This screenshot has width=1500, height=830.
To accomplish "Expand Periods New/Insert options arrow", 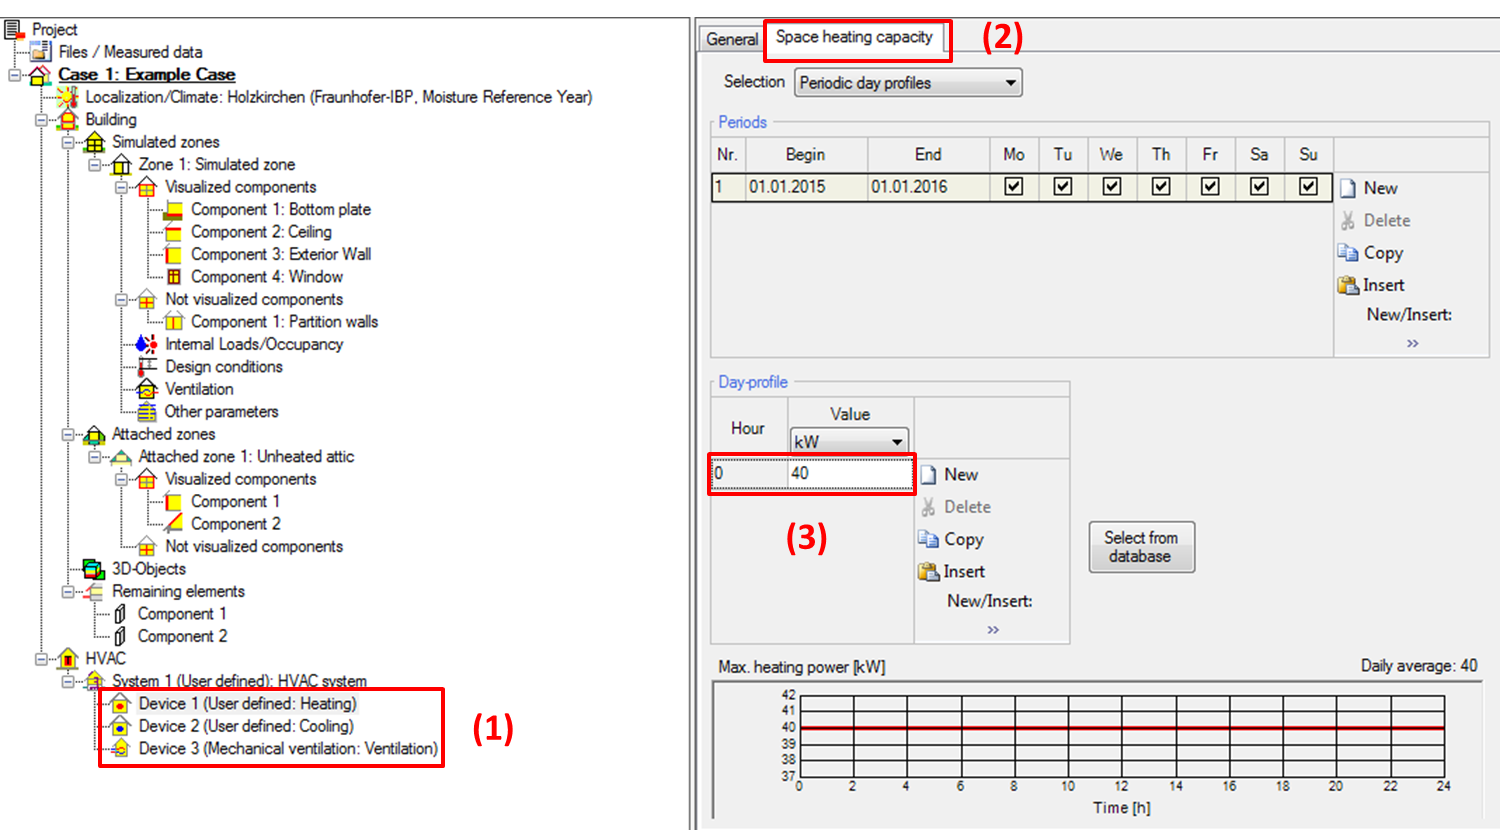I will tap(1412, 343).
